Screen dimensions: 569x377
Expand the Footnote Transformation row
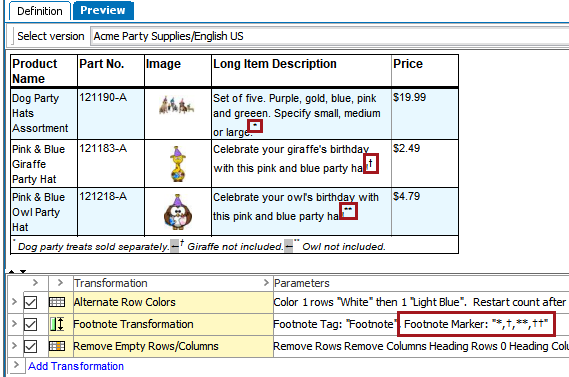pos(14,324)
